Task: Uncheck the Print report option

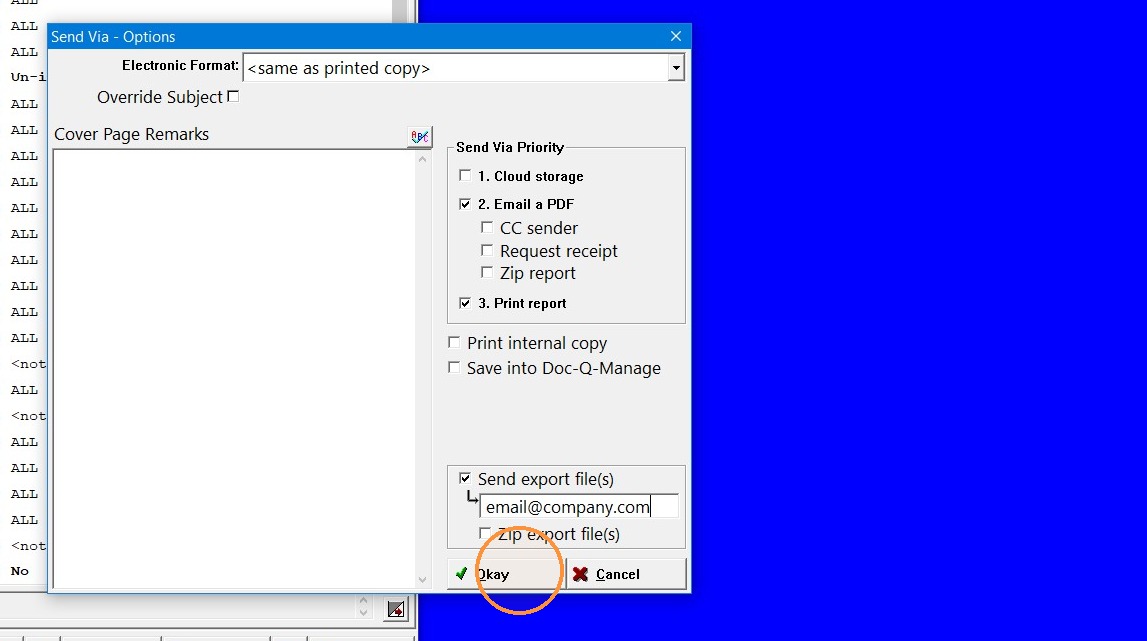Action: pos(465,303)
